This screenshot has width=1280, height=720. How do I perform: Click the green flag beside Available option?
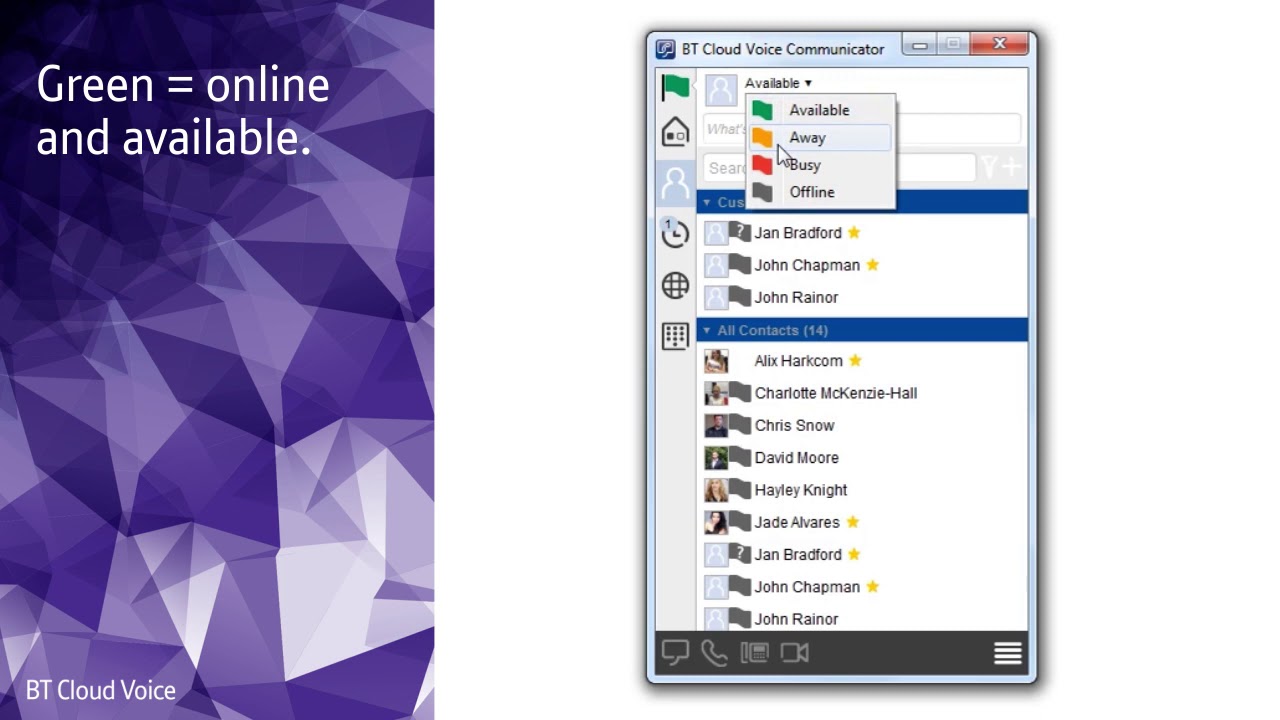763,110
